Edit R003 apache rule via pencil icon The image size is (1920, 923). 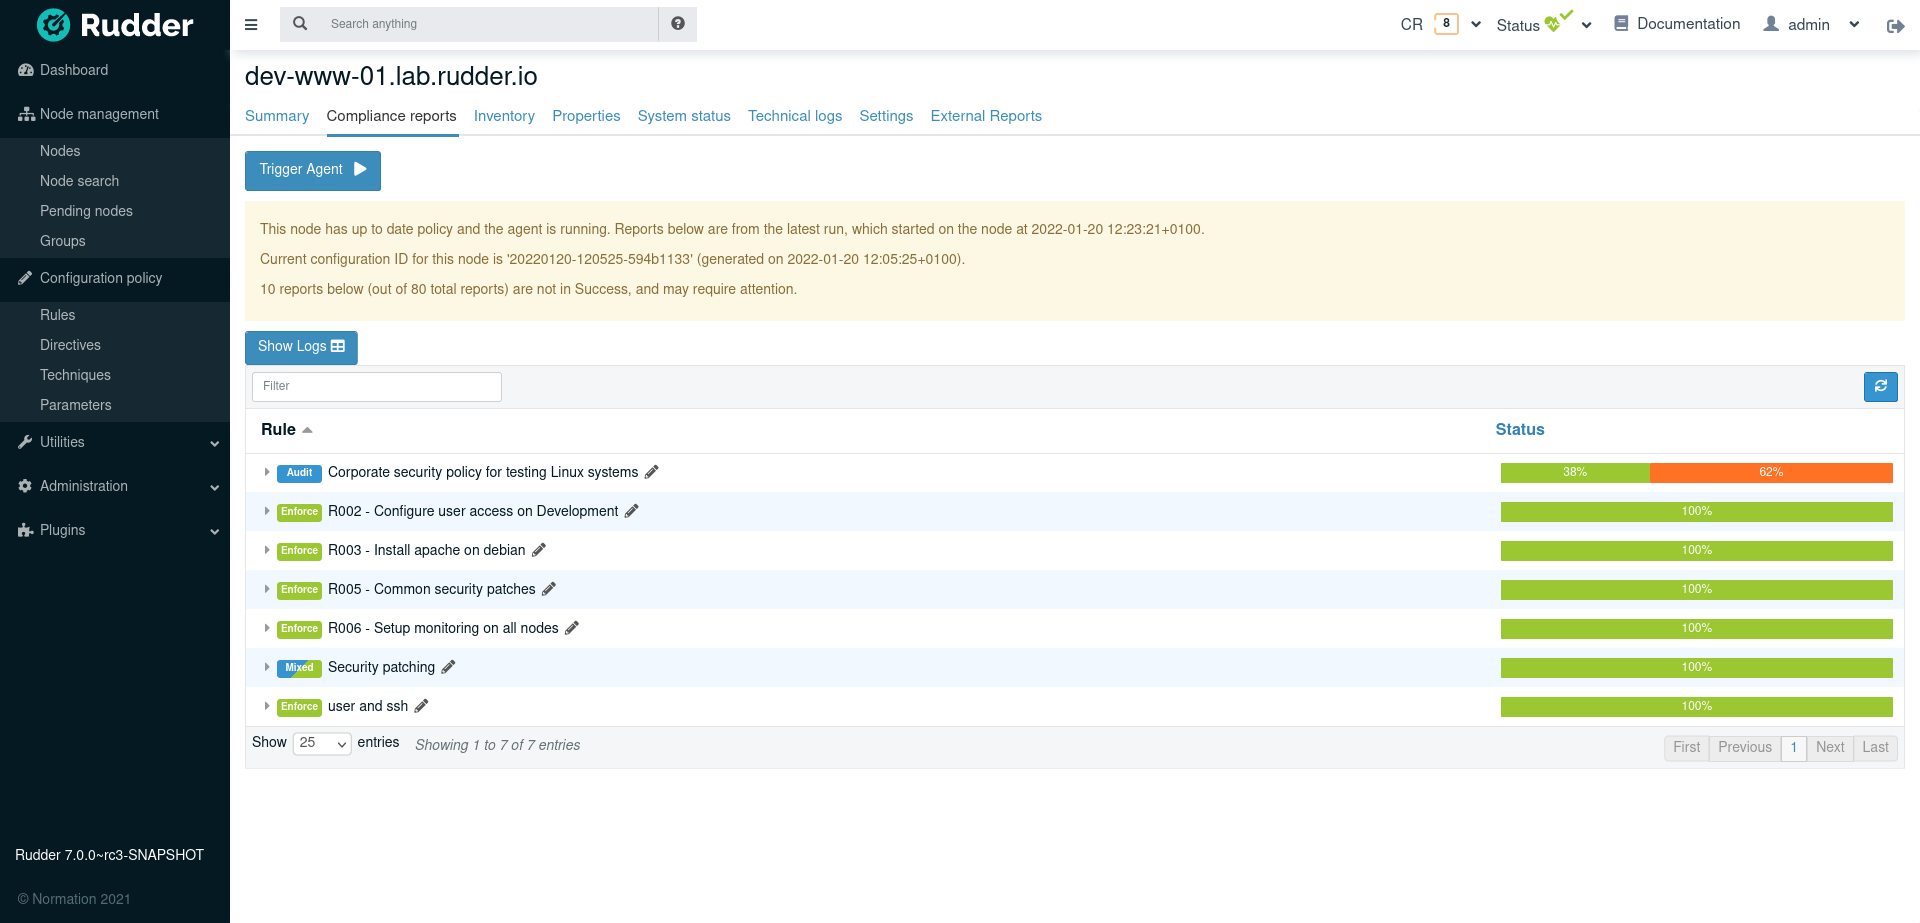[x=539, y=549]
